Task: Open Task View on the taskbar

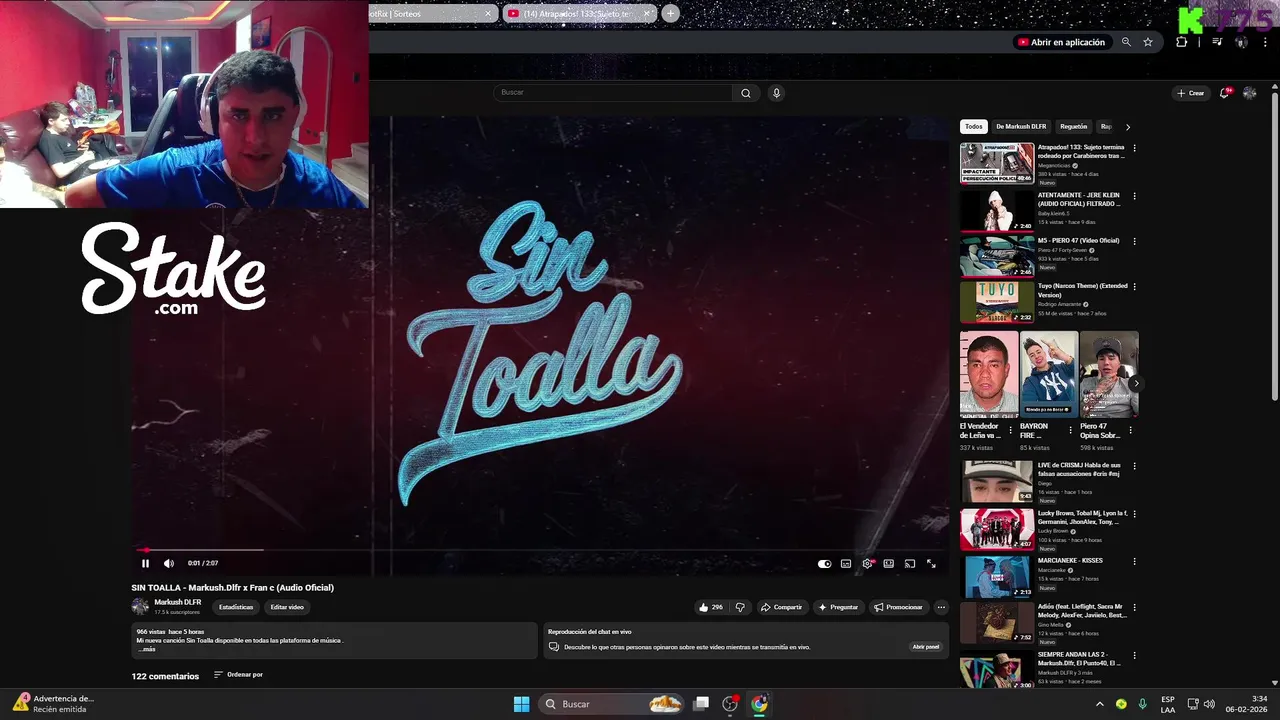Action: (702, 704)
